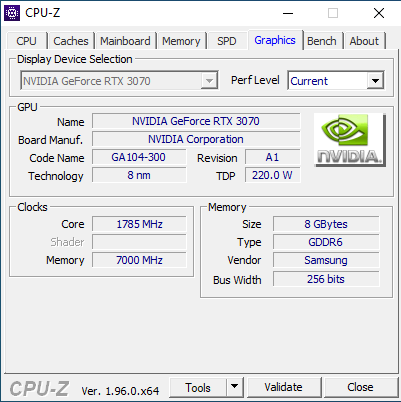Screen dimensions: 401x402
Task: Switch to the Bench tab
Action: pyautogui.click(x=322, y=41)
